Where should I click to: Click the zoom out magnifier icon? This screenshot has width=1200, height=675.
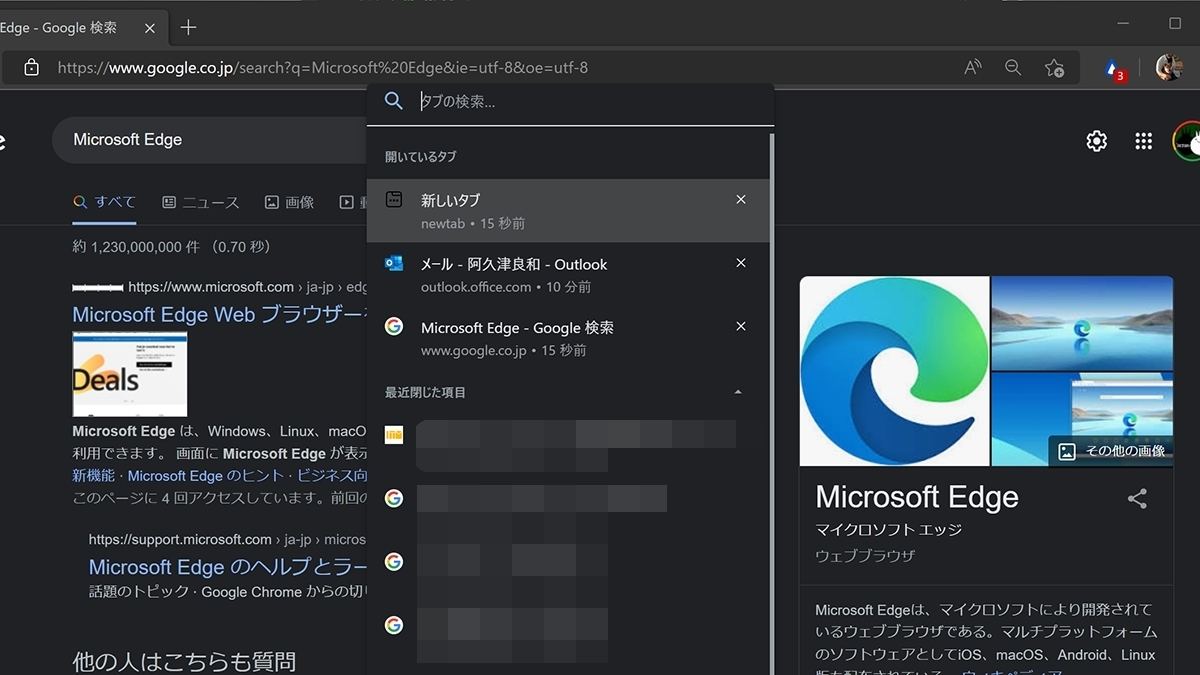point(1013,68)
